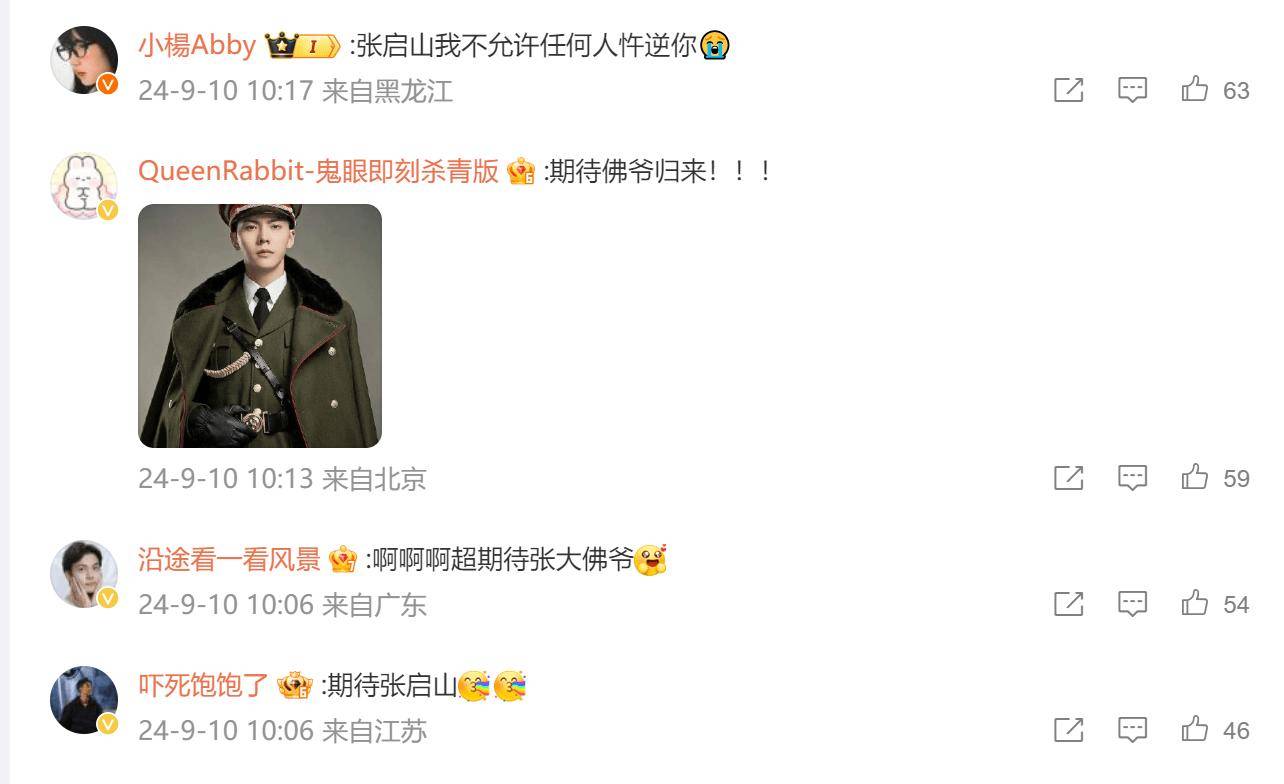Repost 吓死饱饱了's comment

tap(1069, 730)
